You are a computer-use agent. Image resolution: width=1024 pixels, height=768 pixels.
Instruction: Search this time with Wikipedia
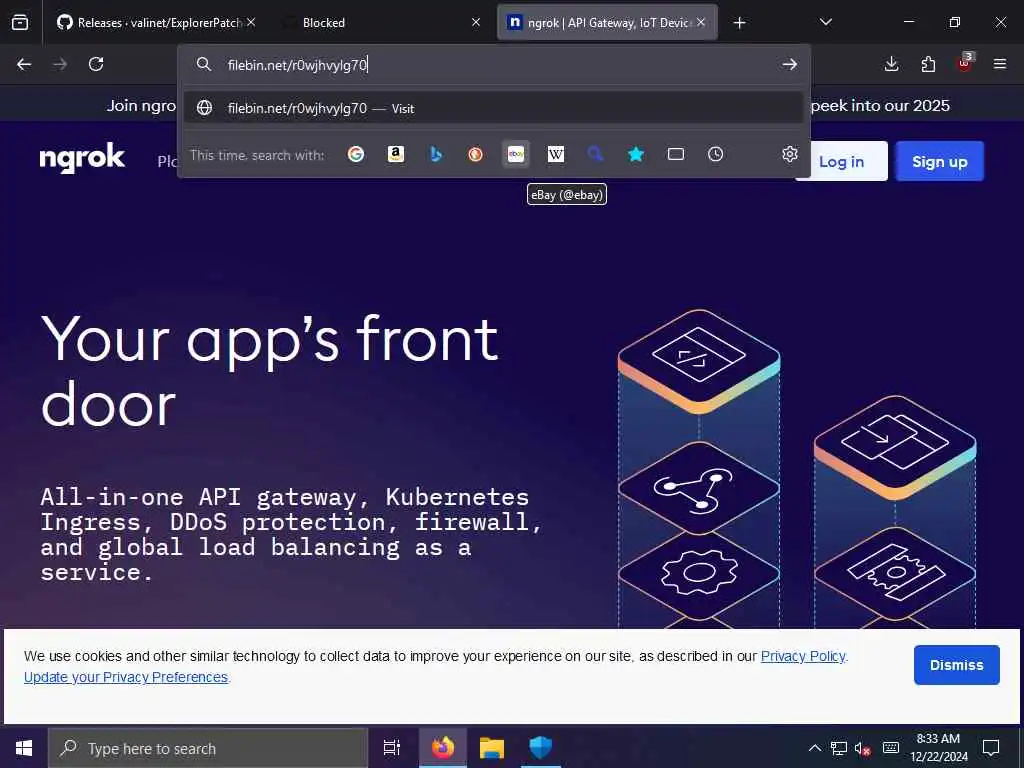pyautogui.click(x=556, y=154)
